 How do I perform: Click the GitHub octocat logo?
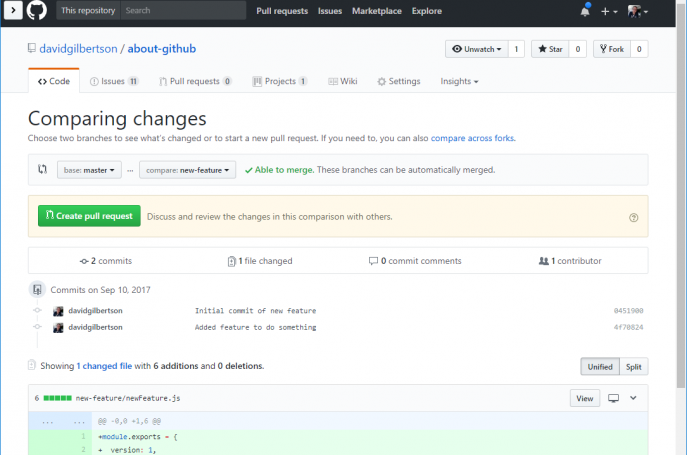coord(36,10)
